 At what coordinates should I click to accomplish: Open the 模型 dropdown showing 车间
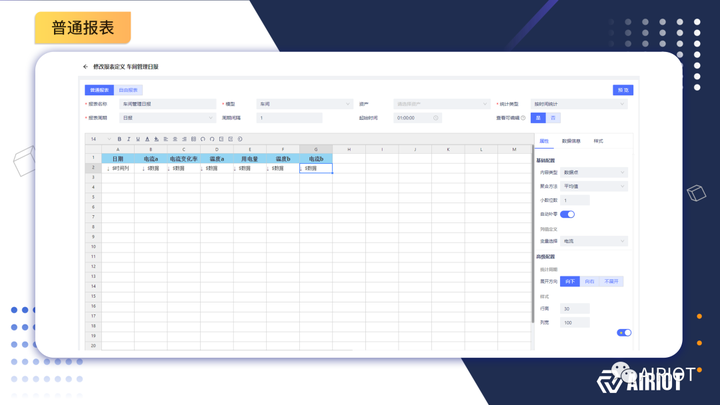coord(305,104)
